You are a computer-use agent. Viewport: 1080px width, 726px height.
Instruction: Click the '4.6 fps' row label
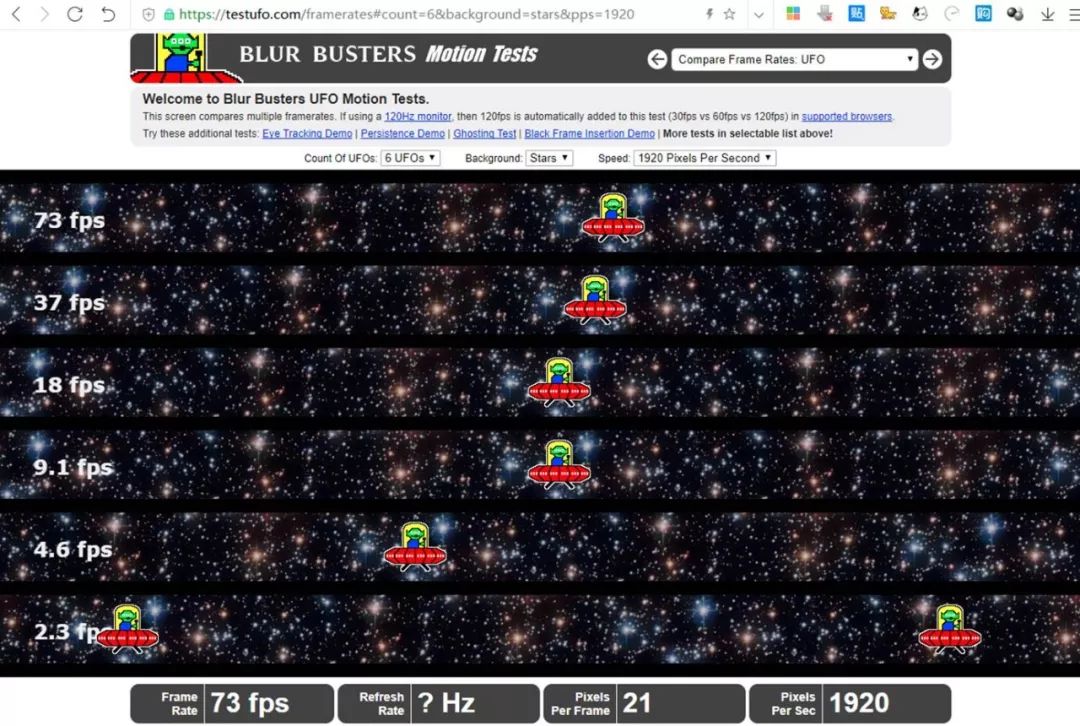tap(73, 550)
